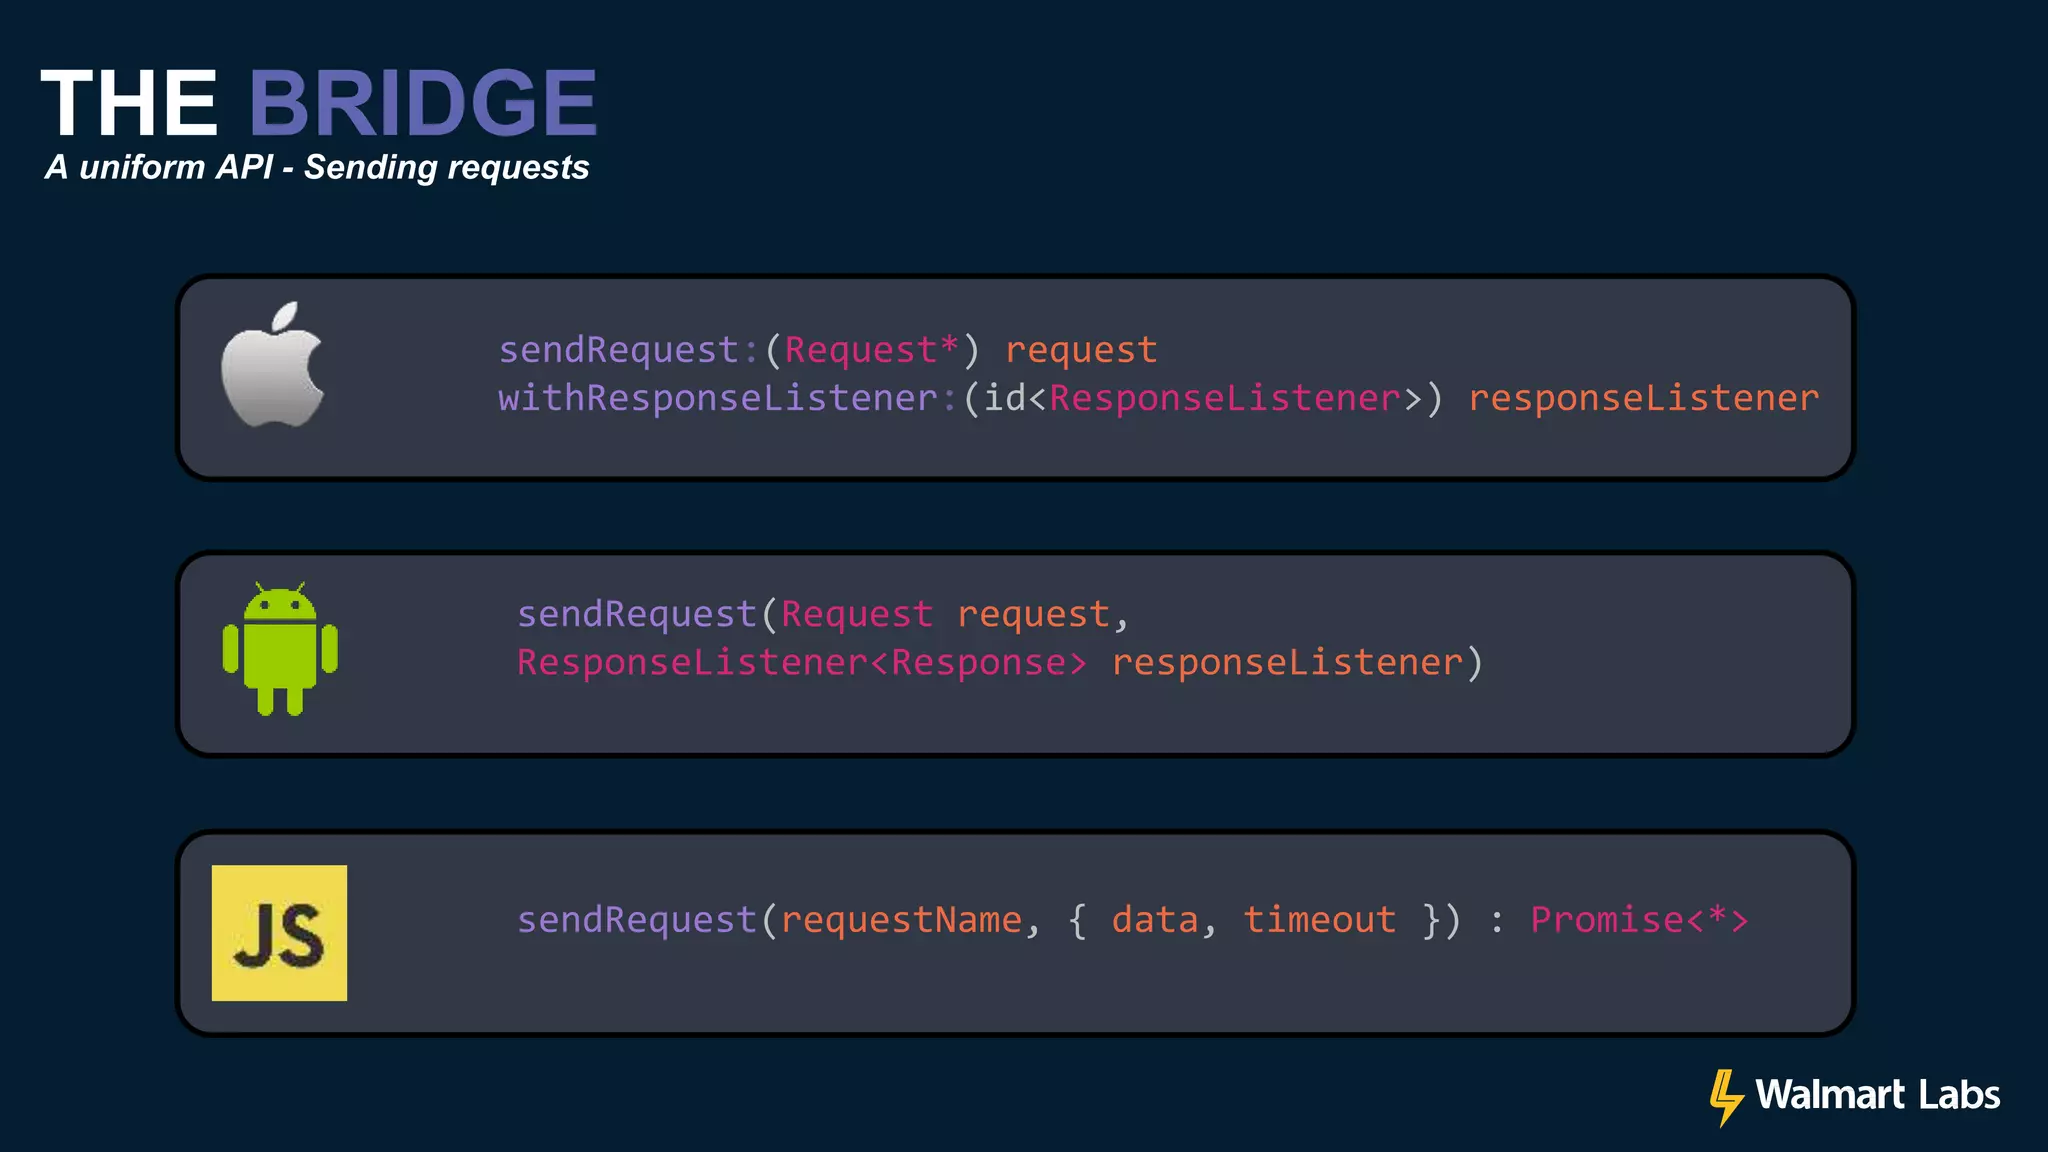Click sendRequest in the Android code box
The image size is (2048, 1152).
(637, 614)
